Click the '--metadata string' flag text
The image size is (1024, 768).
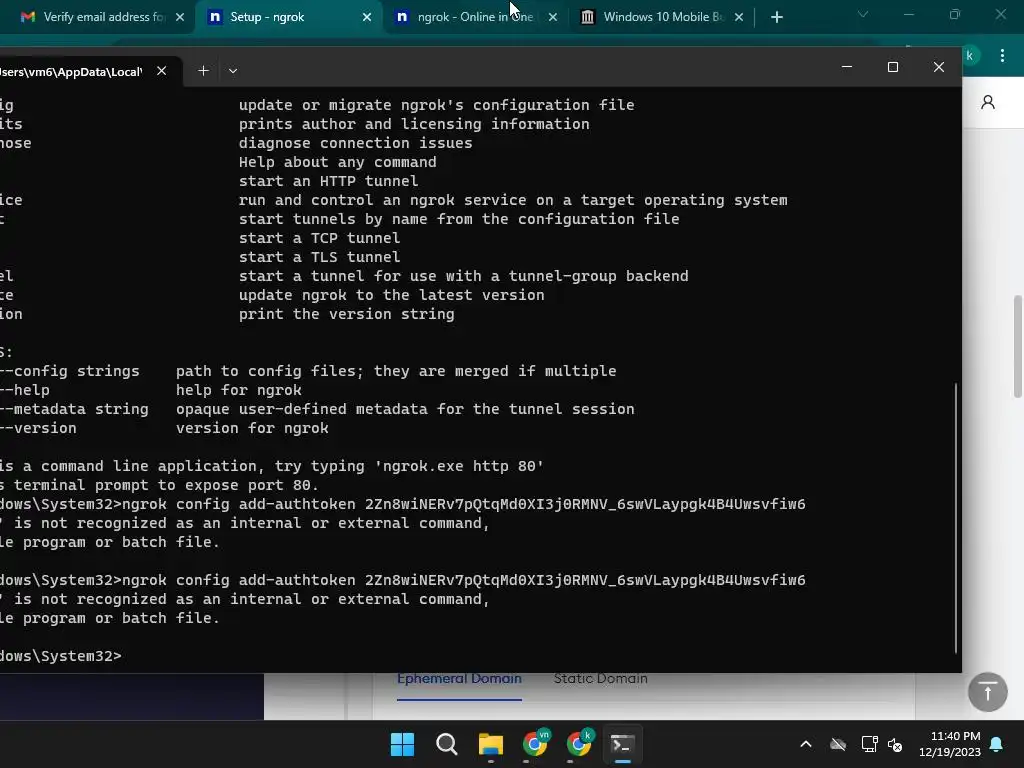tap(74, 409)
